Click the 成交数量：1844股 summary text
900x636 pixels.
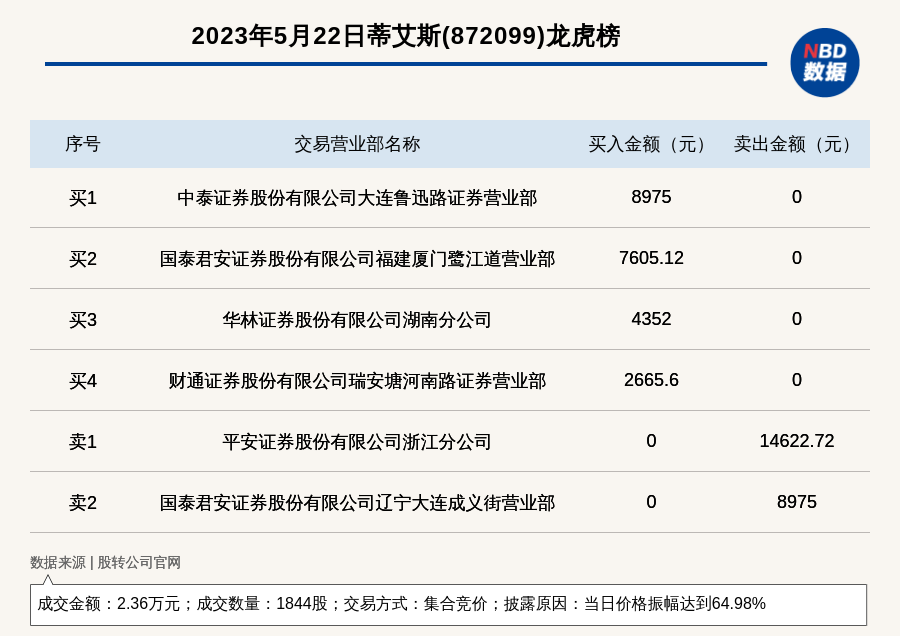tap(262, 604)
